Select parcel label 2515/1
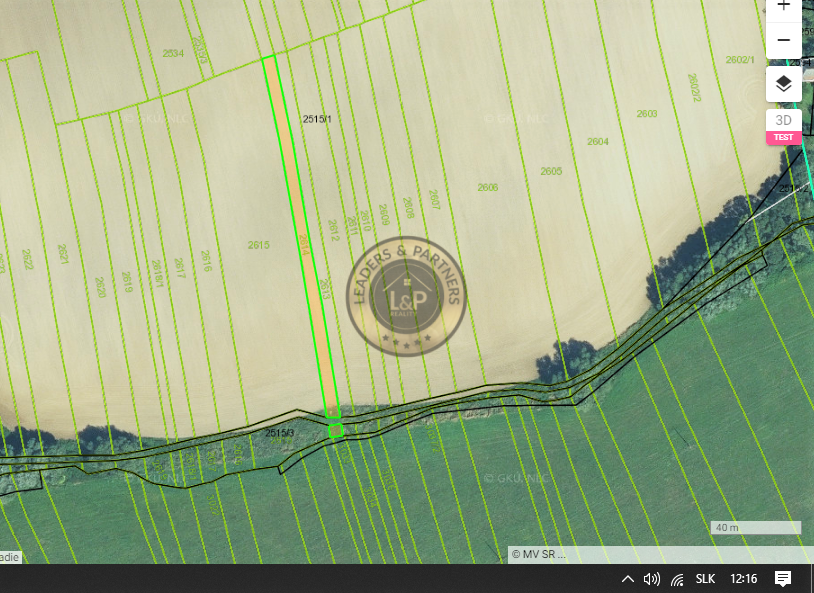The image size is (814, 593). point(317,119)
